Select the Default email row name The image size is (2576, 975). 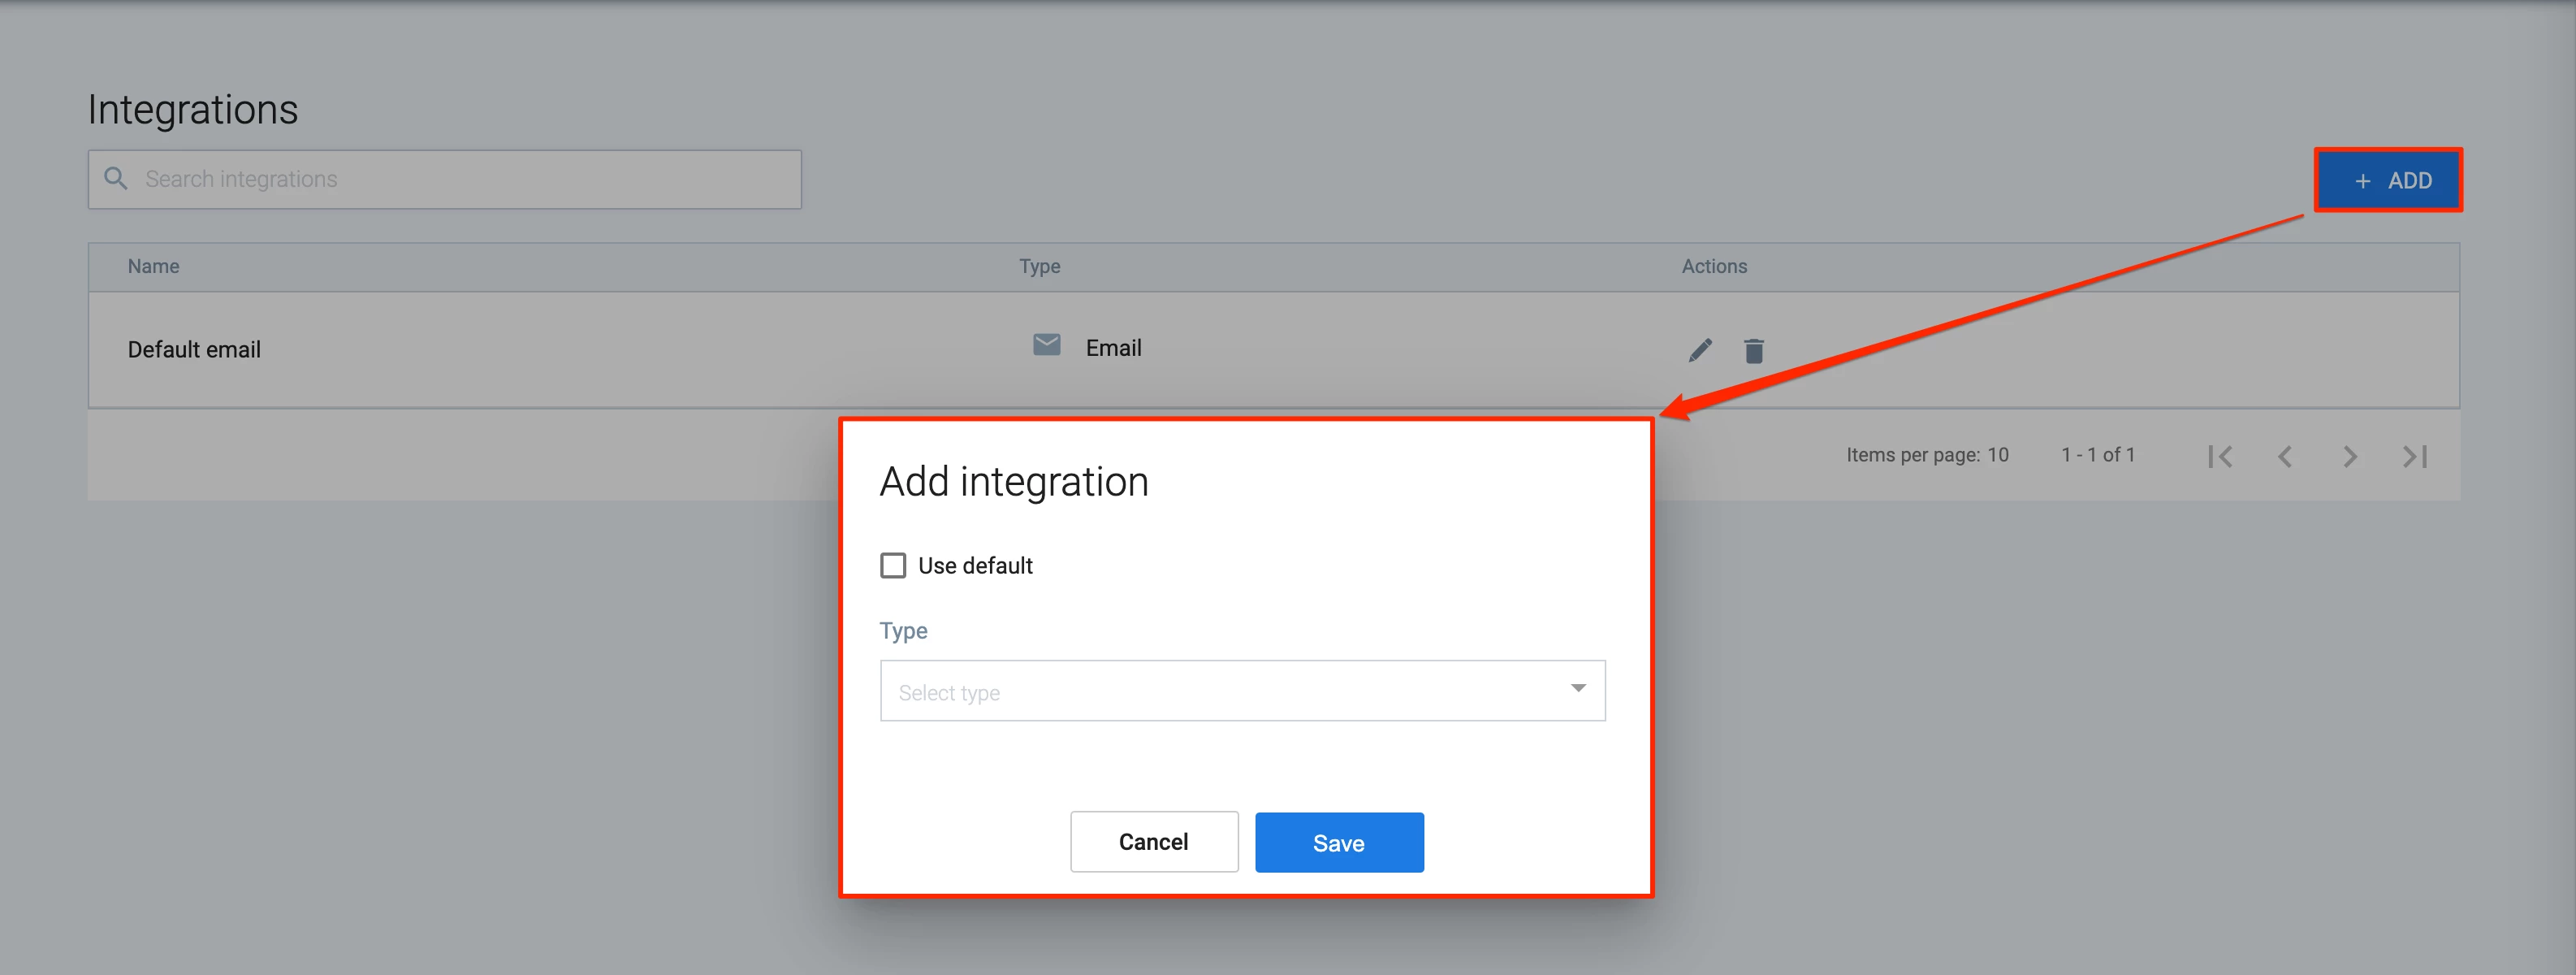pyautogui.click(x=194, y=350)
